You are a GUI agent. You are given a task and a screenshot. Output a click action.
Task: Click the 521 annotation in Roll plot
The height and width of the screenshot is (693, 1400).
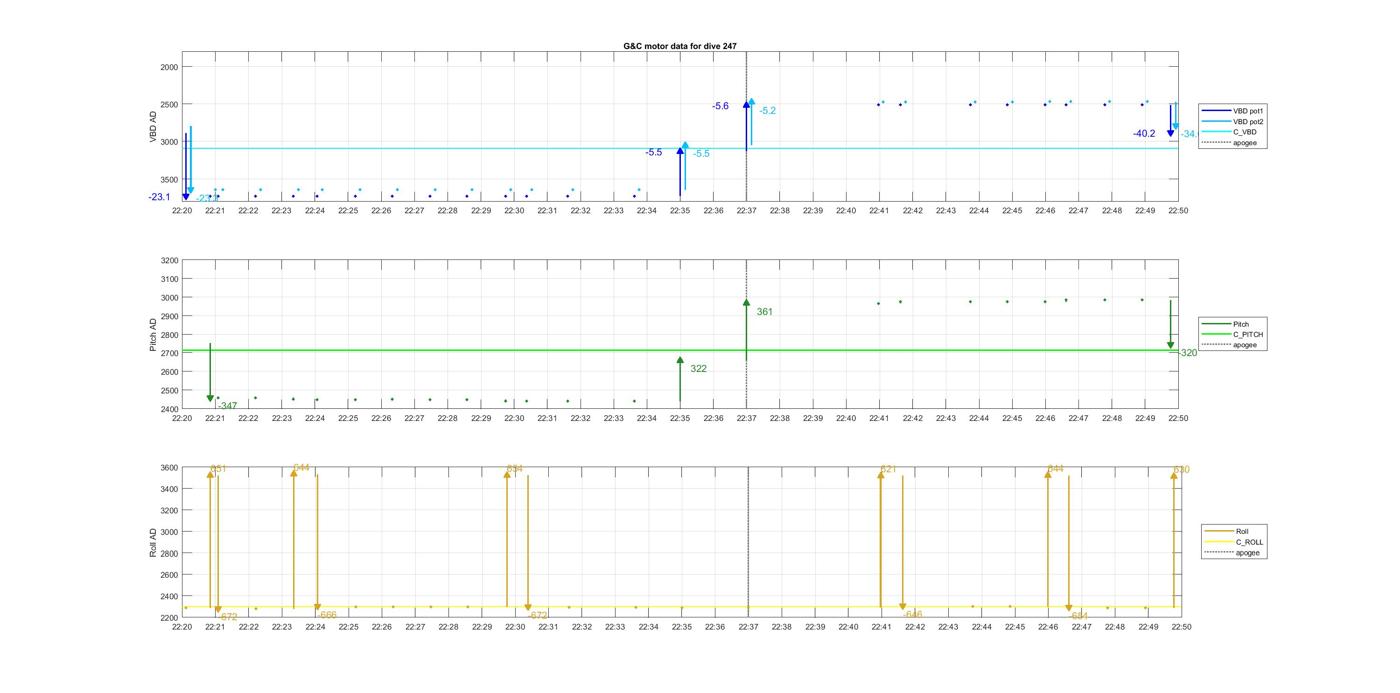click(888, 469)
